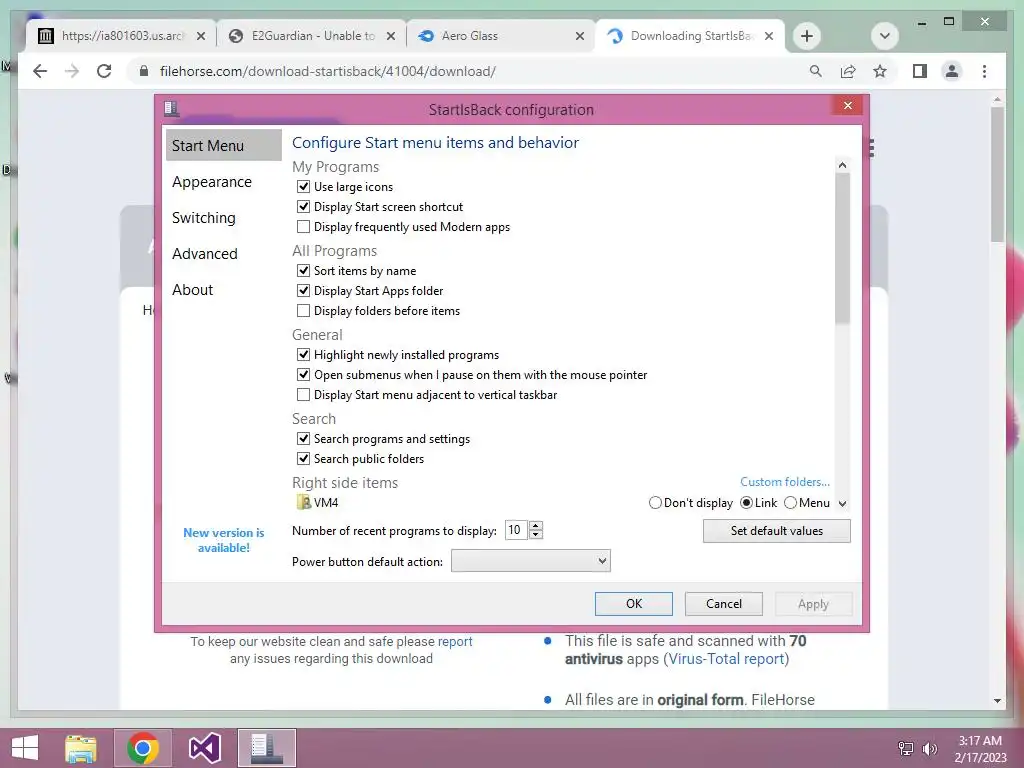Close the archive.org tab
Screen dimensions: 1024x768
pos(201,36)
